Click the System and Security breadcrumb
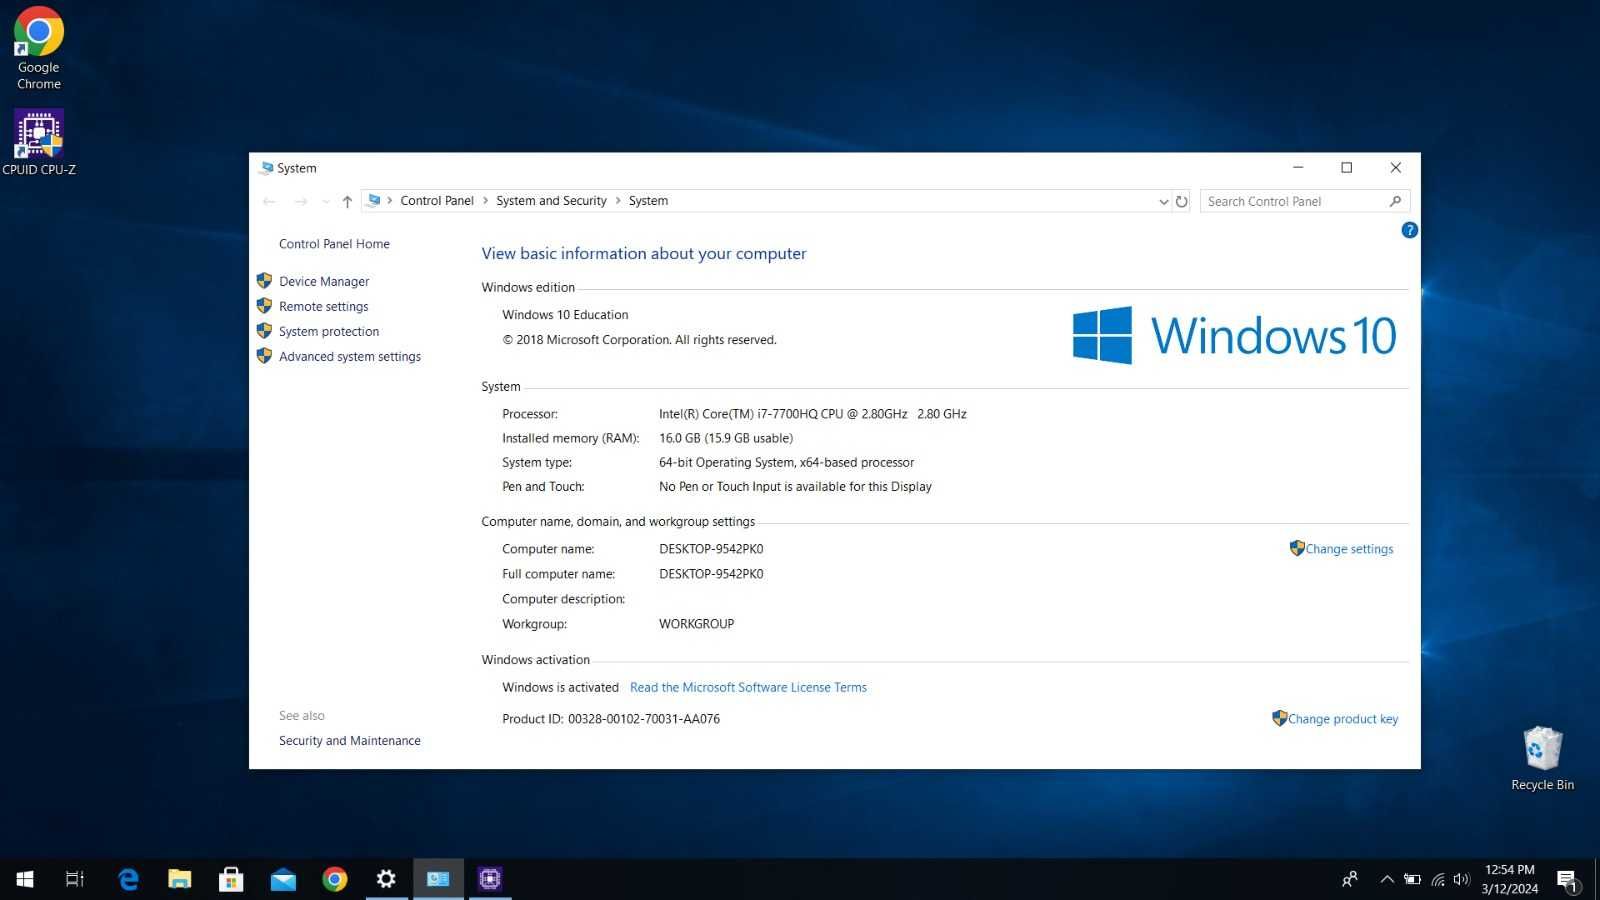 551,201
